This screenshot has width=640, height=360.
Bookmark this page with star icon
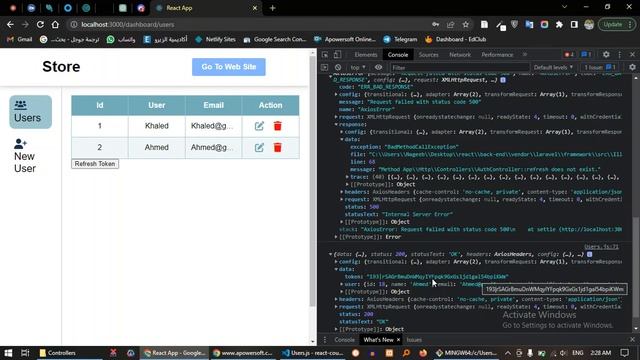point(466,24)
